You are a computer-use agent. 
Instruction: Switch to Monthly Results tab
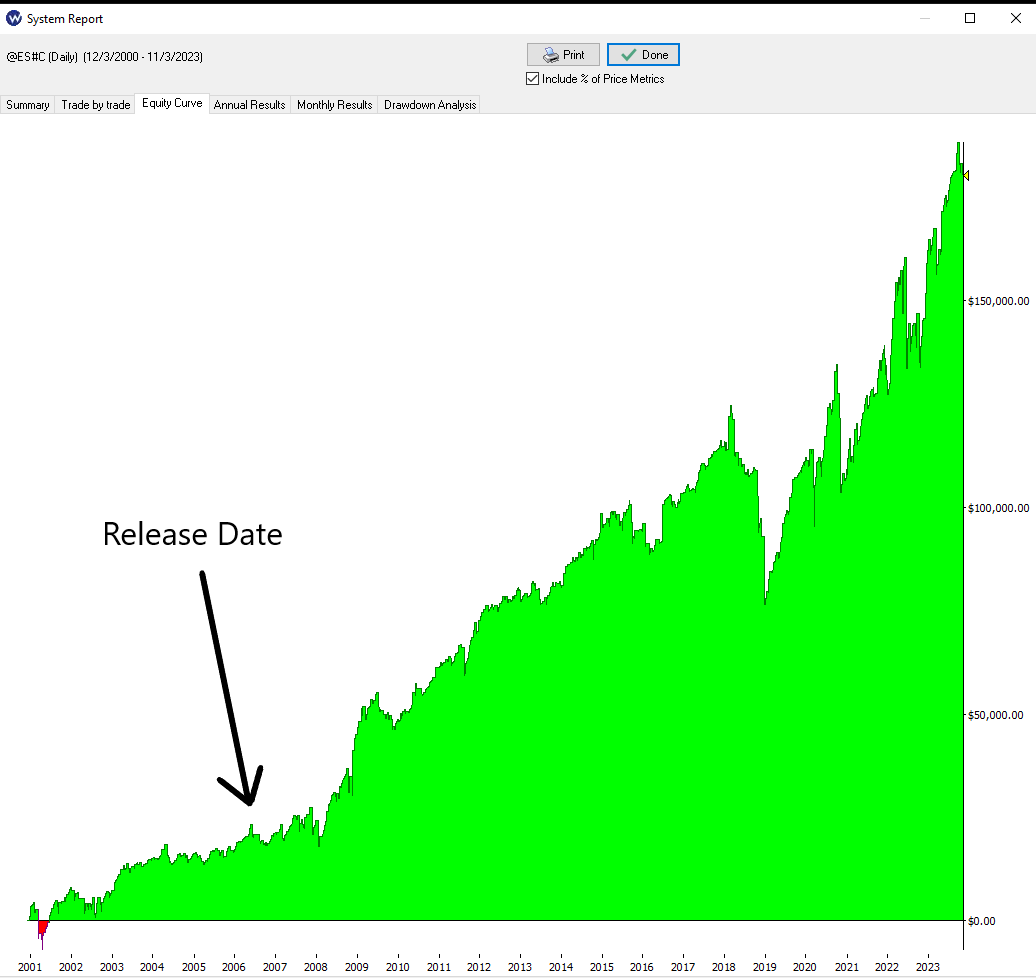coord(334,104)
